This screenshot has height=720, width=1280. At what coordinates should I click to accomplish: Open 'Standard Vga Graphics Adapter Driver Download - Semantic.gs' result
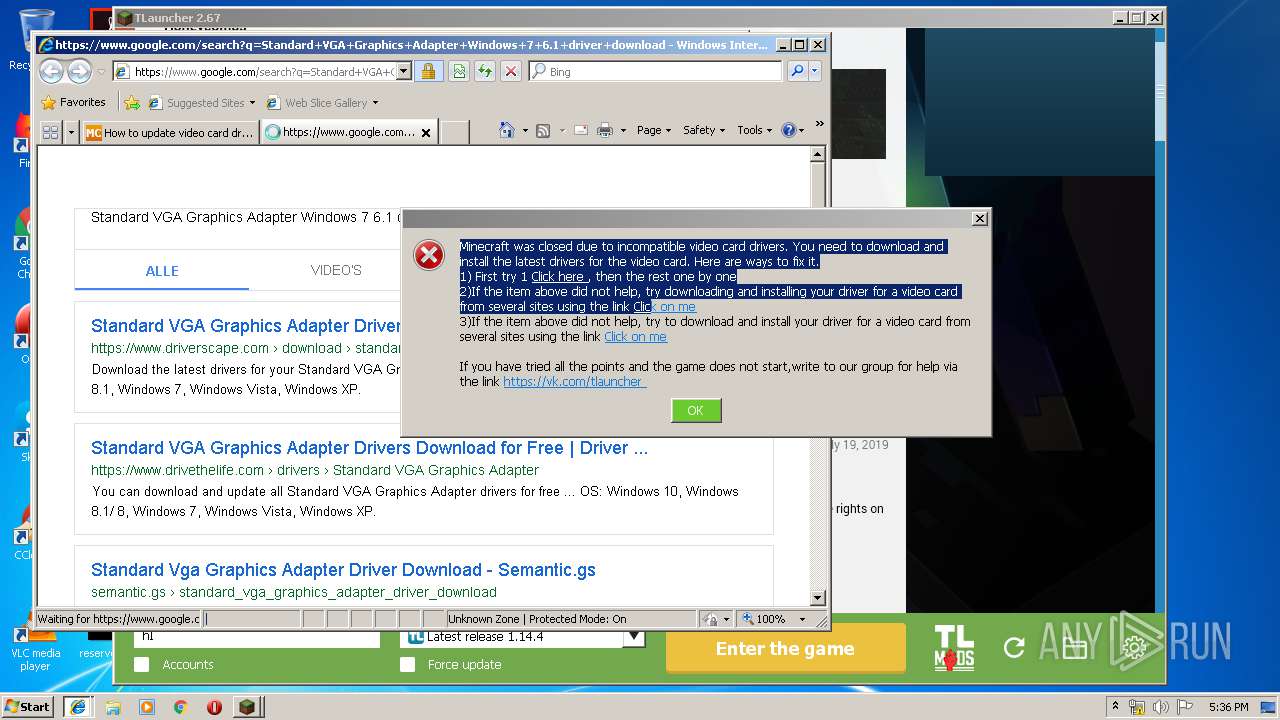point(343,570)
